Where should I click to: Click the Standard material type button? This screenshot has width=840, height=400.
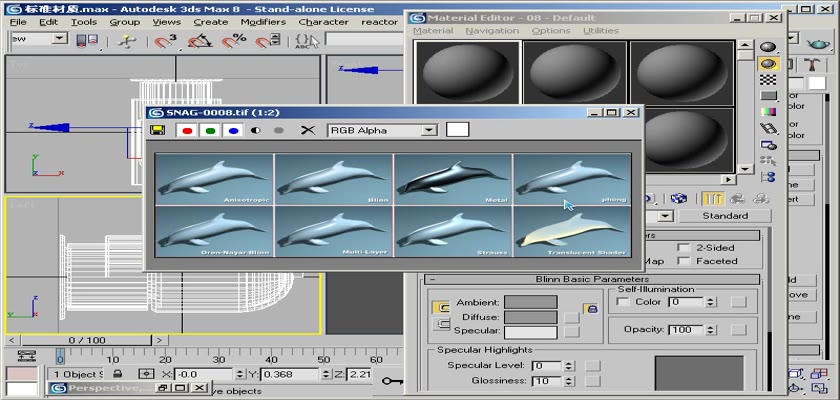(725, 216)
